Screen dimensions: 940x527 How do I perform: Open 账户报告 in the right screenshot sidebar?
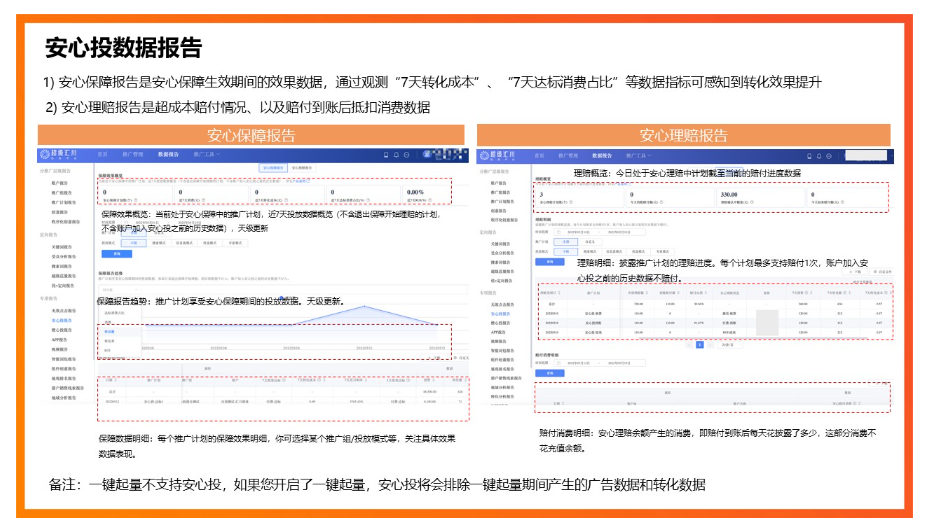498,183
